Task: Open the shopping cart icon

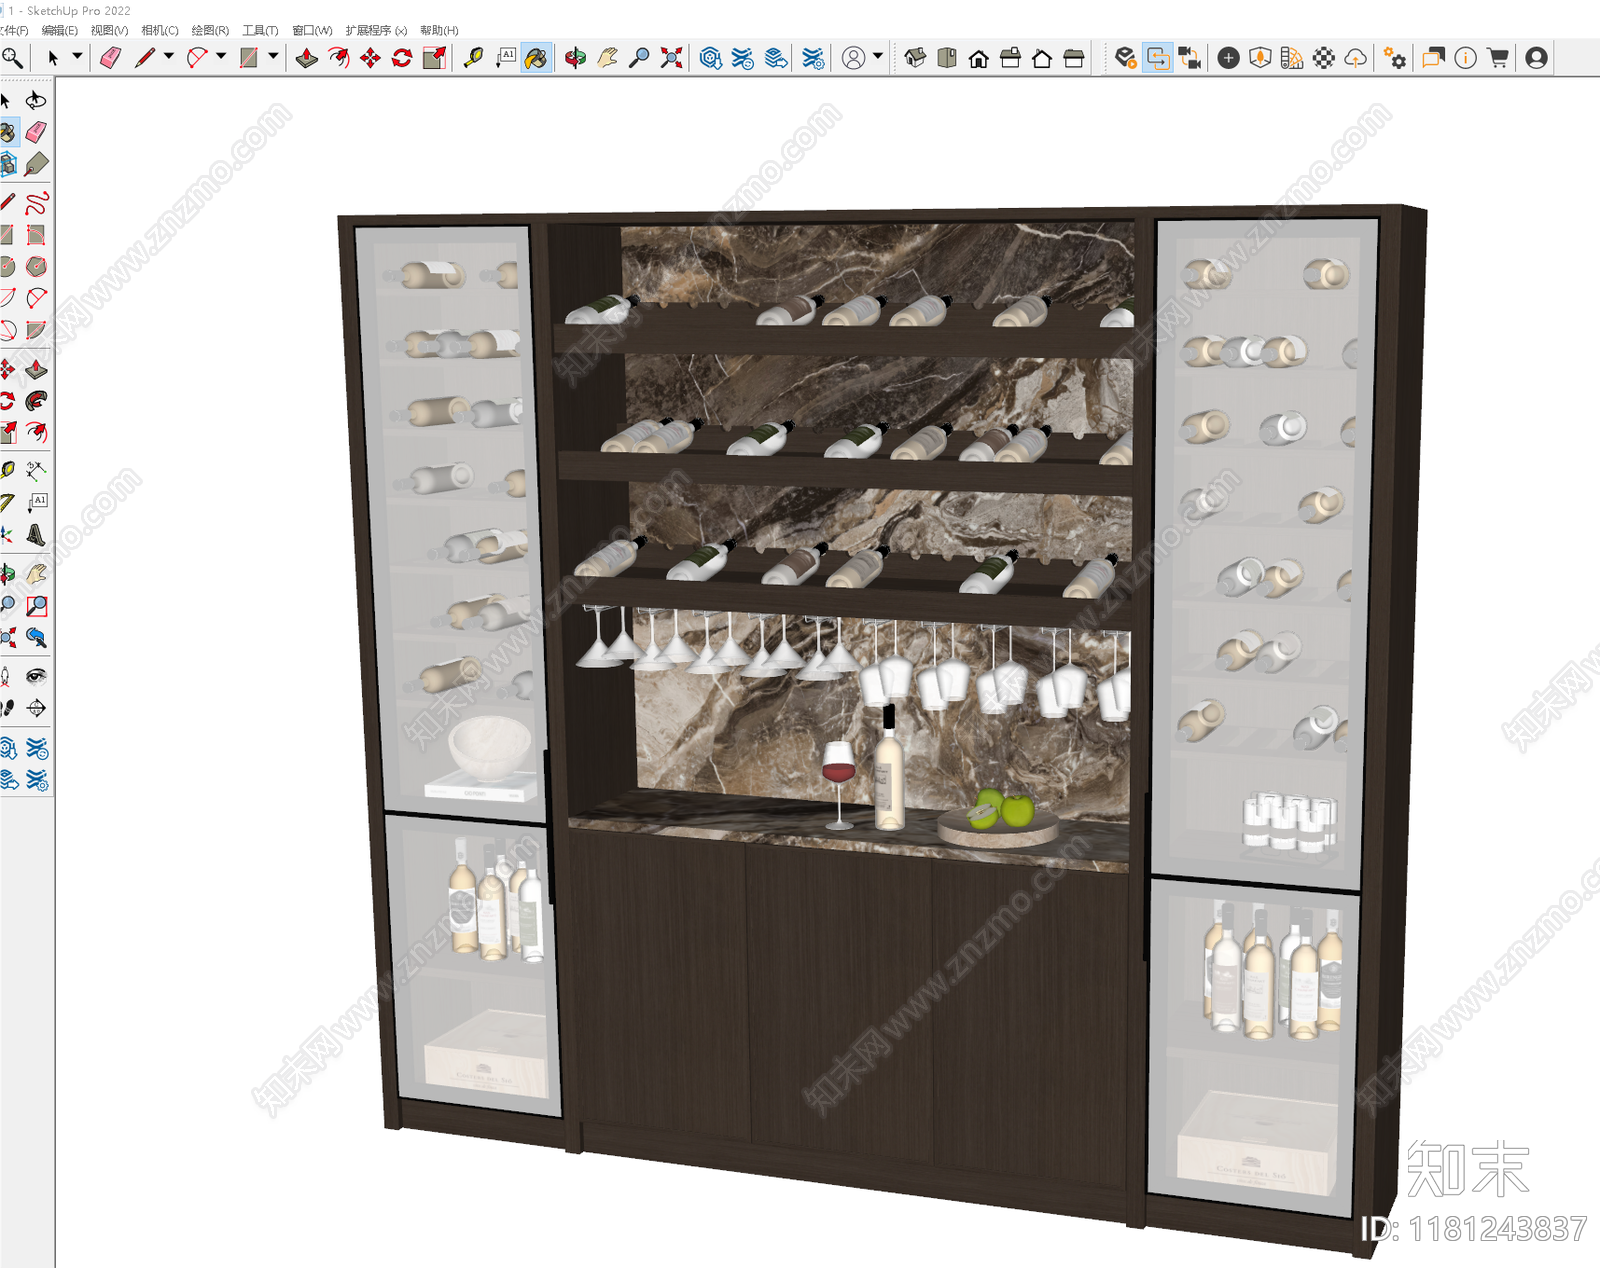Action: [1498, 58]
